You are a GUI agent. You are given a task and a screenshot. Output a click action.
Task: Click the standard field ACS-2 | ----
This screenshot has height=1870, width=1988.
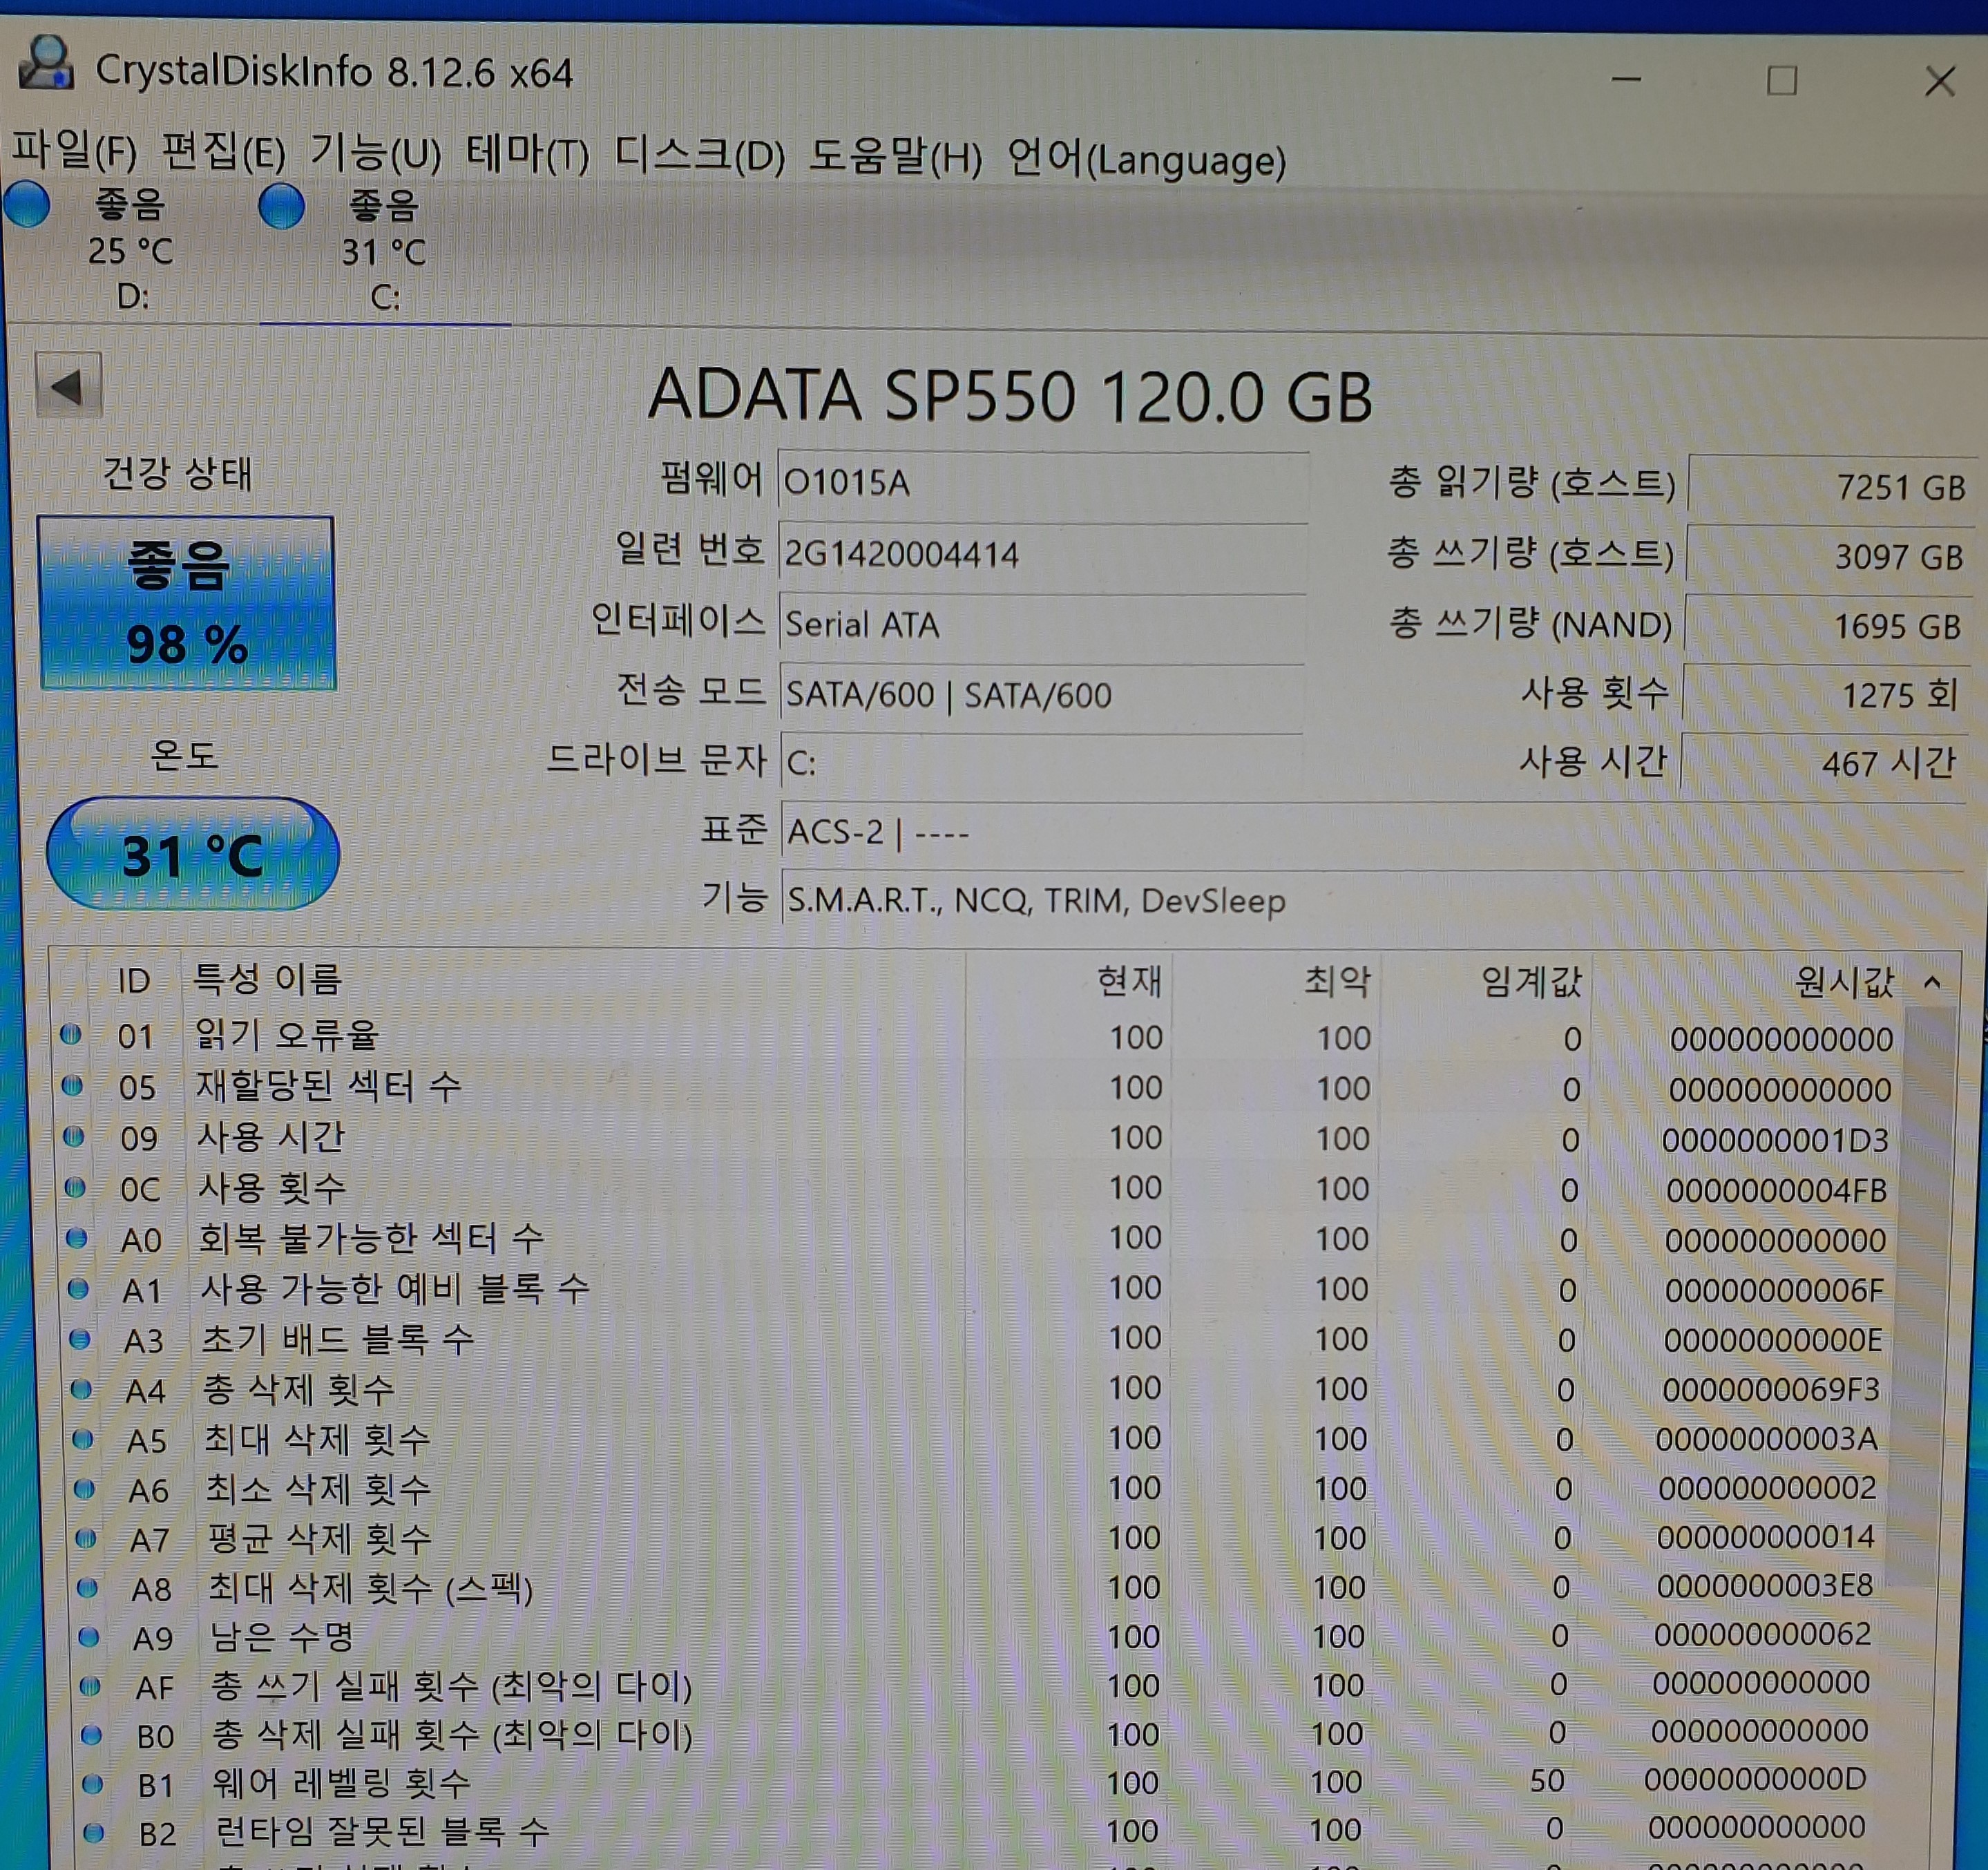point(1372,832)
